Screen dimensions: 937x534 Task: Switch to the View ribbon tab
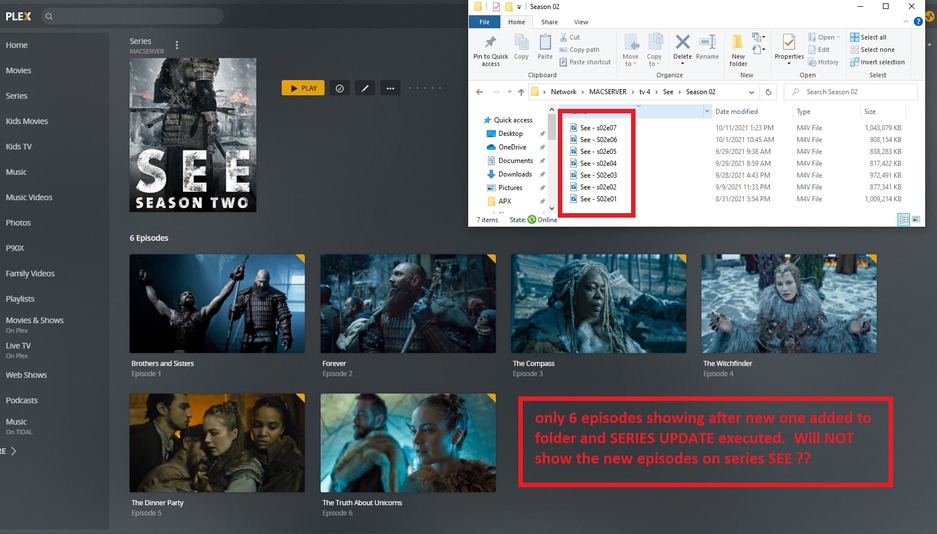tap(581, 22)
